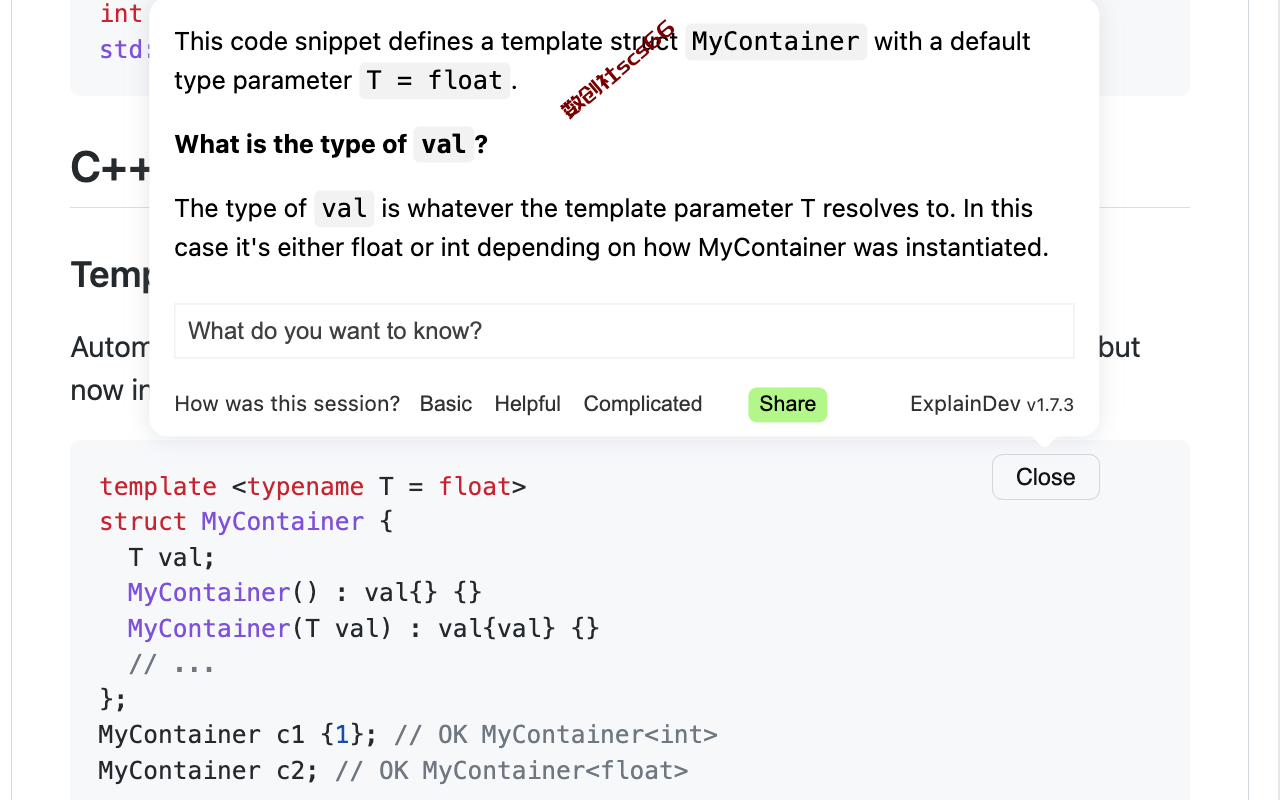
Task: Close the explanation popup
Action: pos(1046,477)
